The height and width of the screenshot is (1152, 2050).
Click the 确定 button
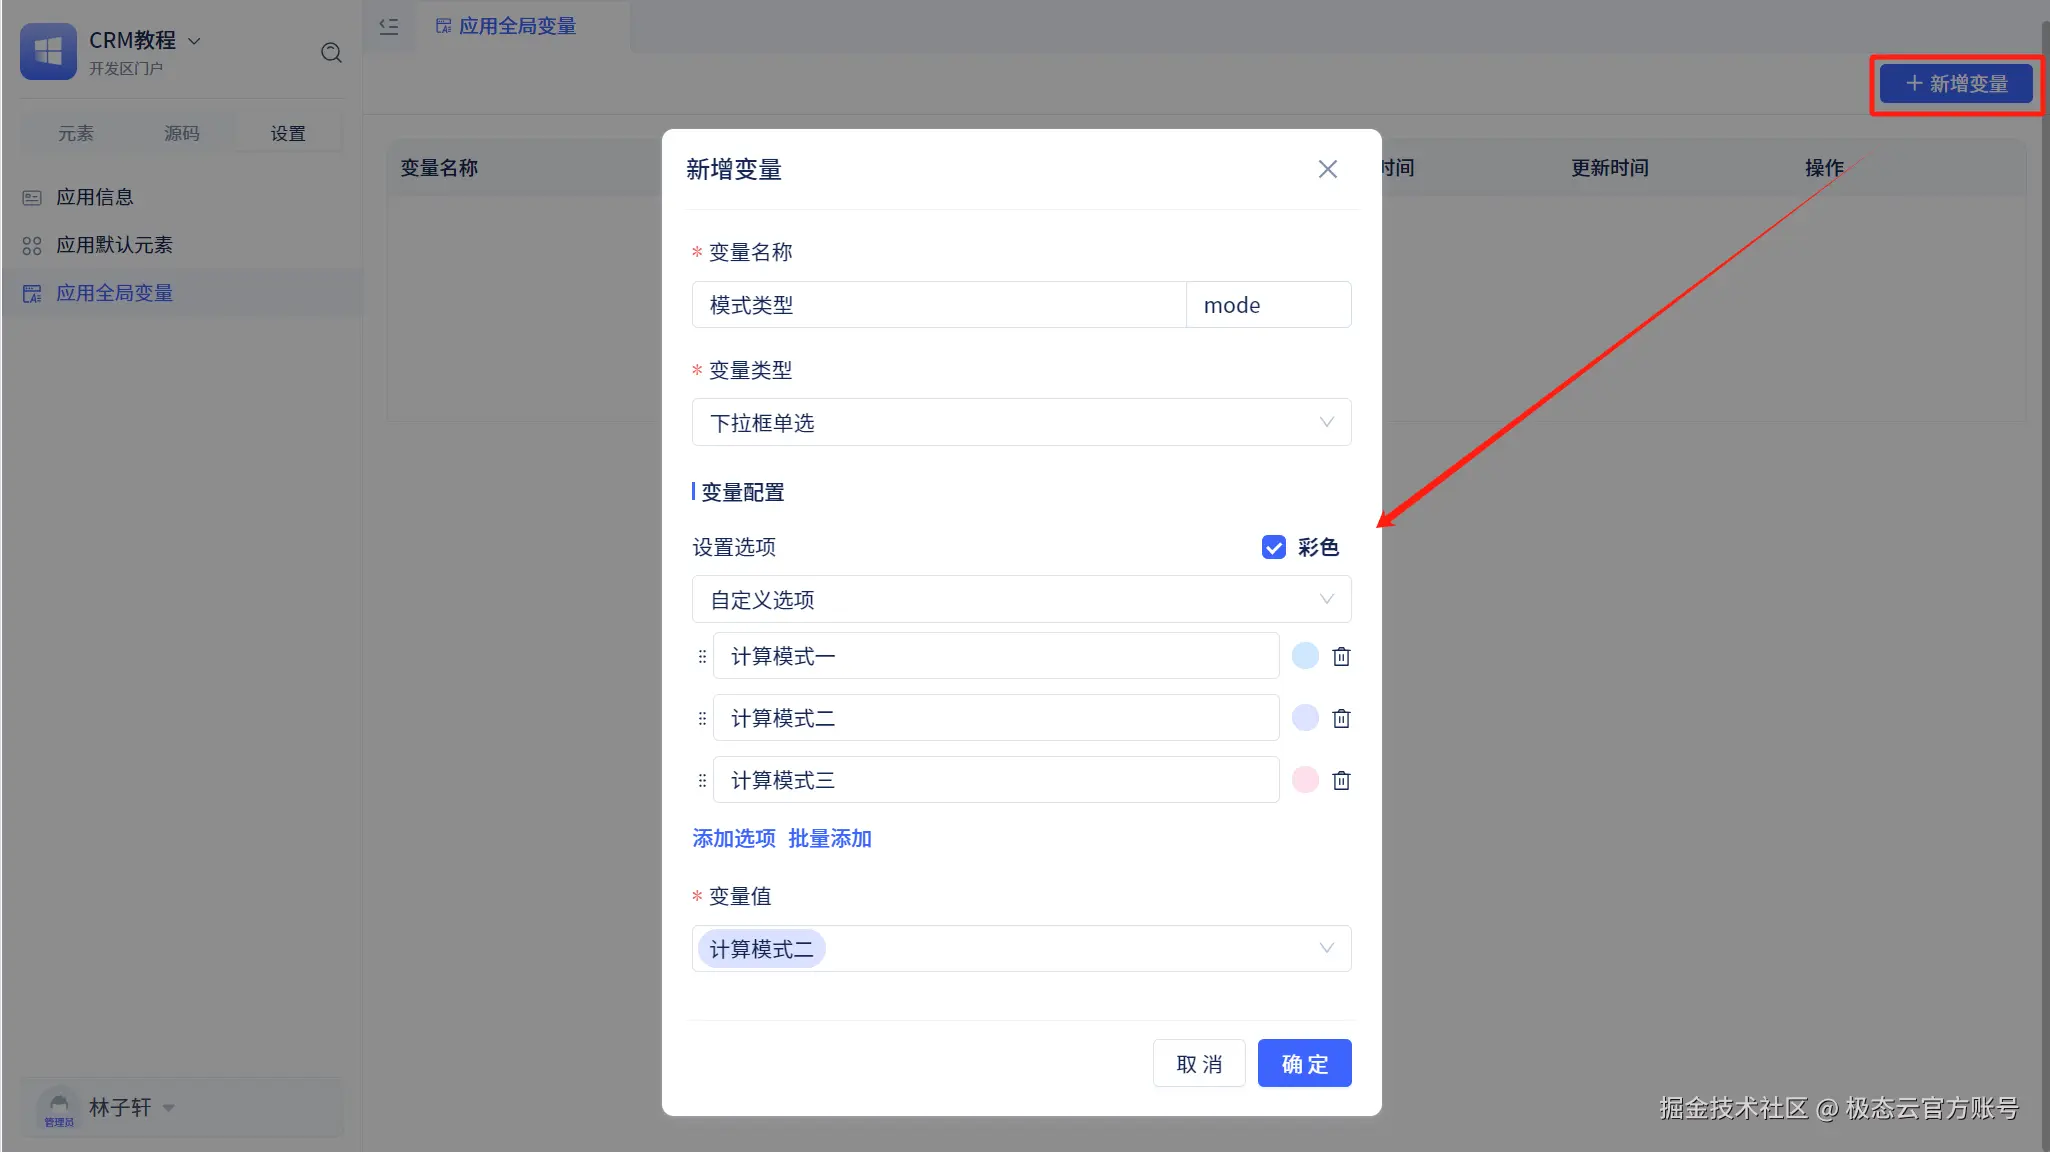(1304, 1063)
